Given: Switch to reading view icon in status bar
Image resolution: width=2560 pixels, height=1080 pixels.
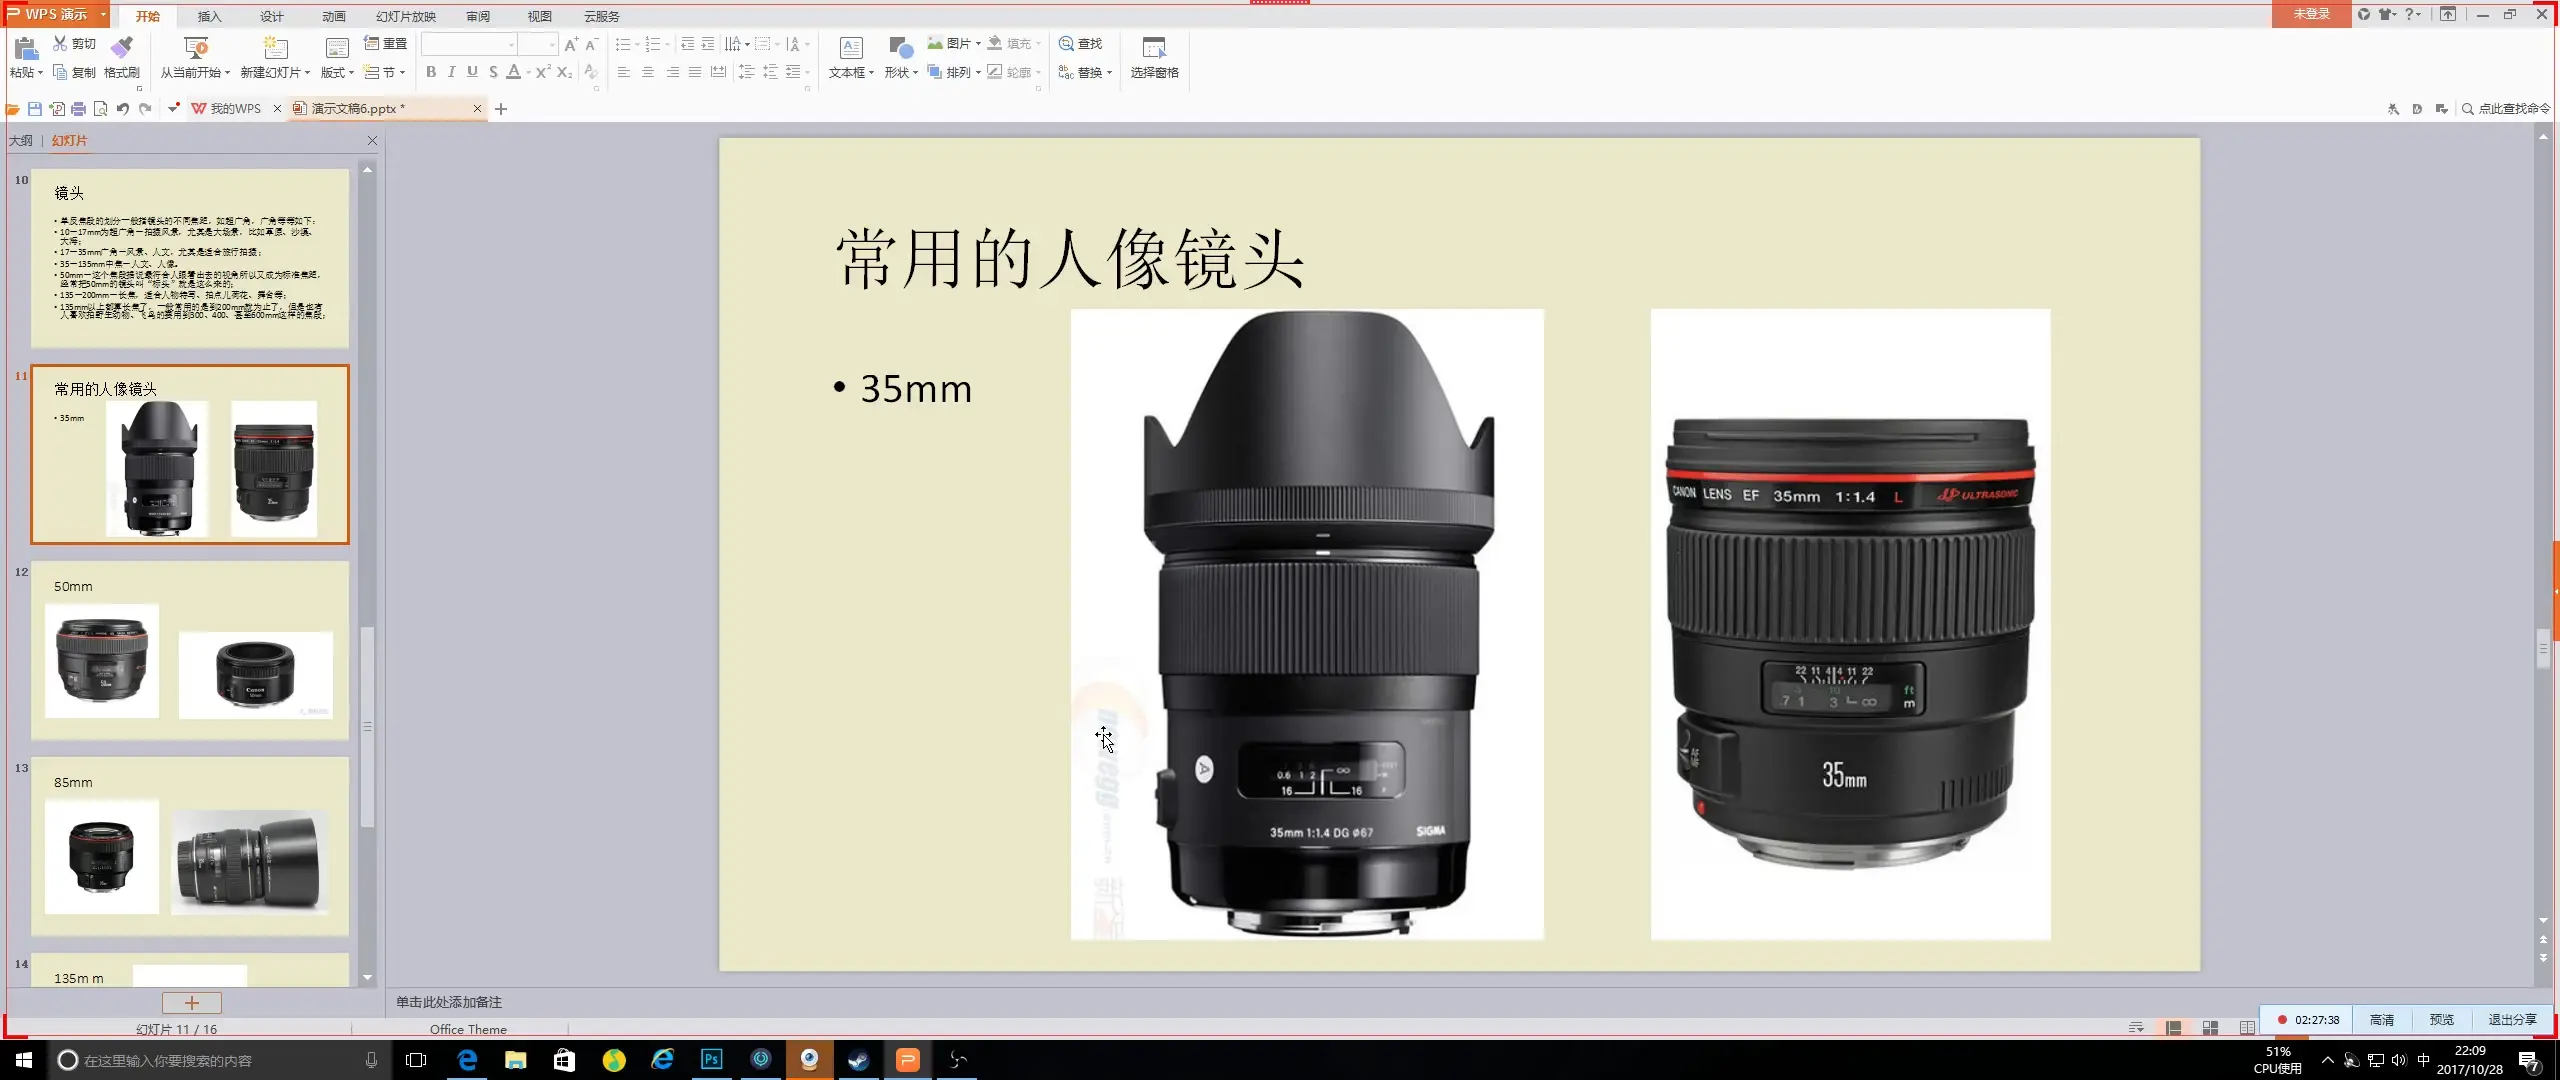Looking at the screenshot, I should coord(2247,1028).
